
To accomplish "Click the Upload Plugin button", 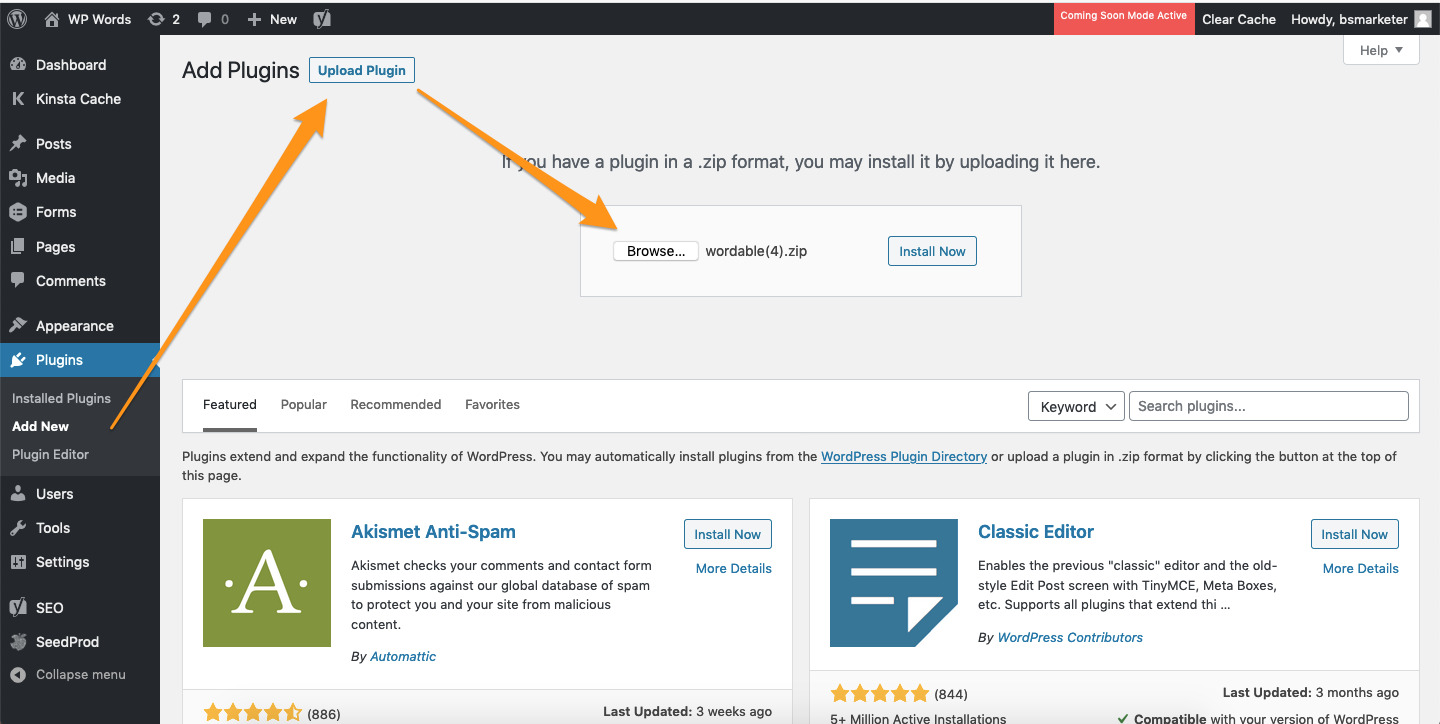I will point(361,70).
